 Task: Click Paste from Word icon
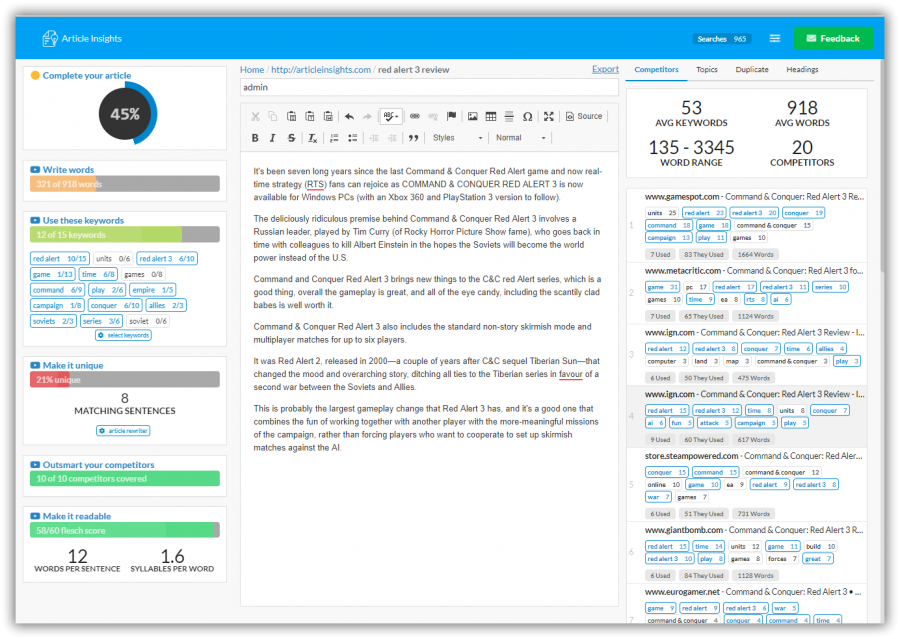click(328, 117)
